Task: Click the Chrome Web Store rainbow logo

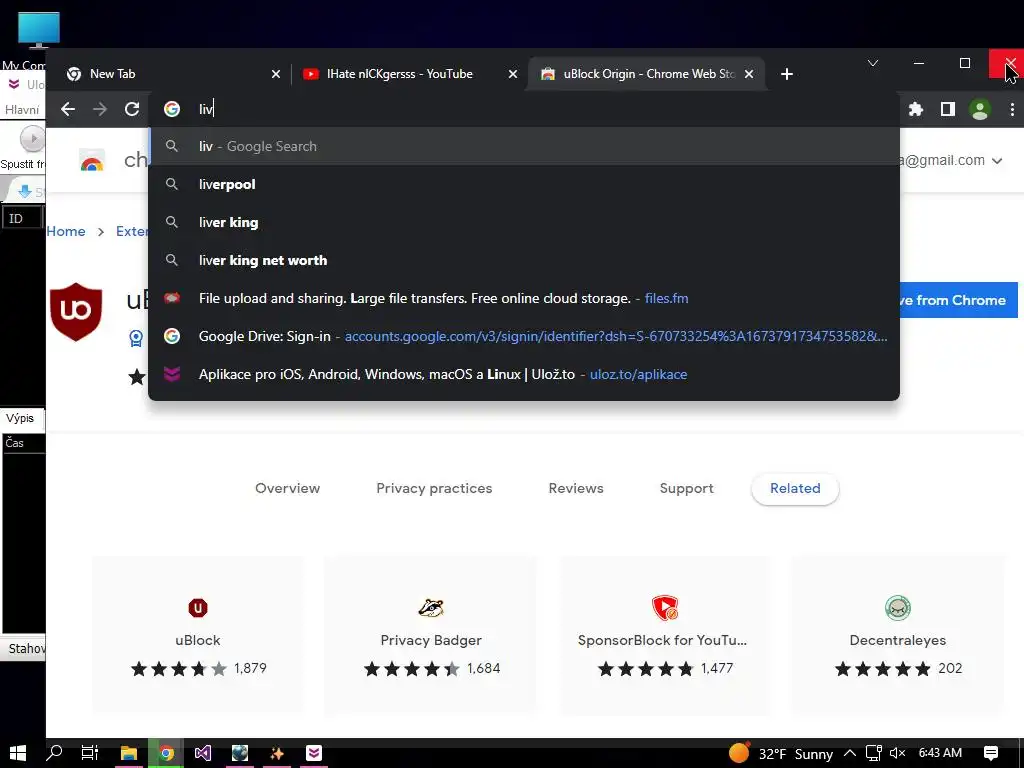Action: coord(92,160)
